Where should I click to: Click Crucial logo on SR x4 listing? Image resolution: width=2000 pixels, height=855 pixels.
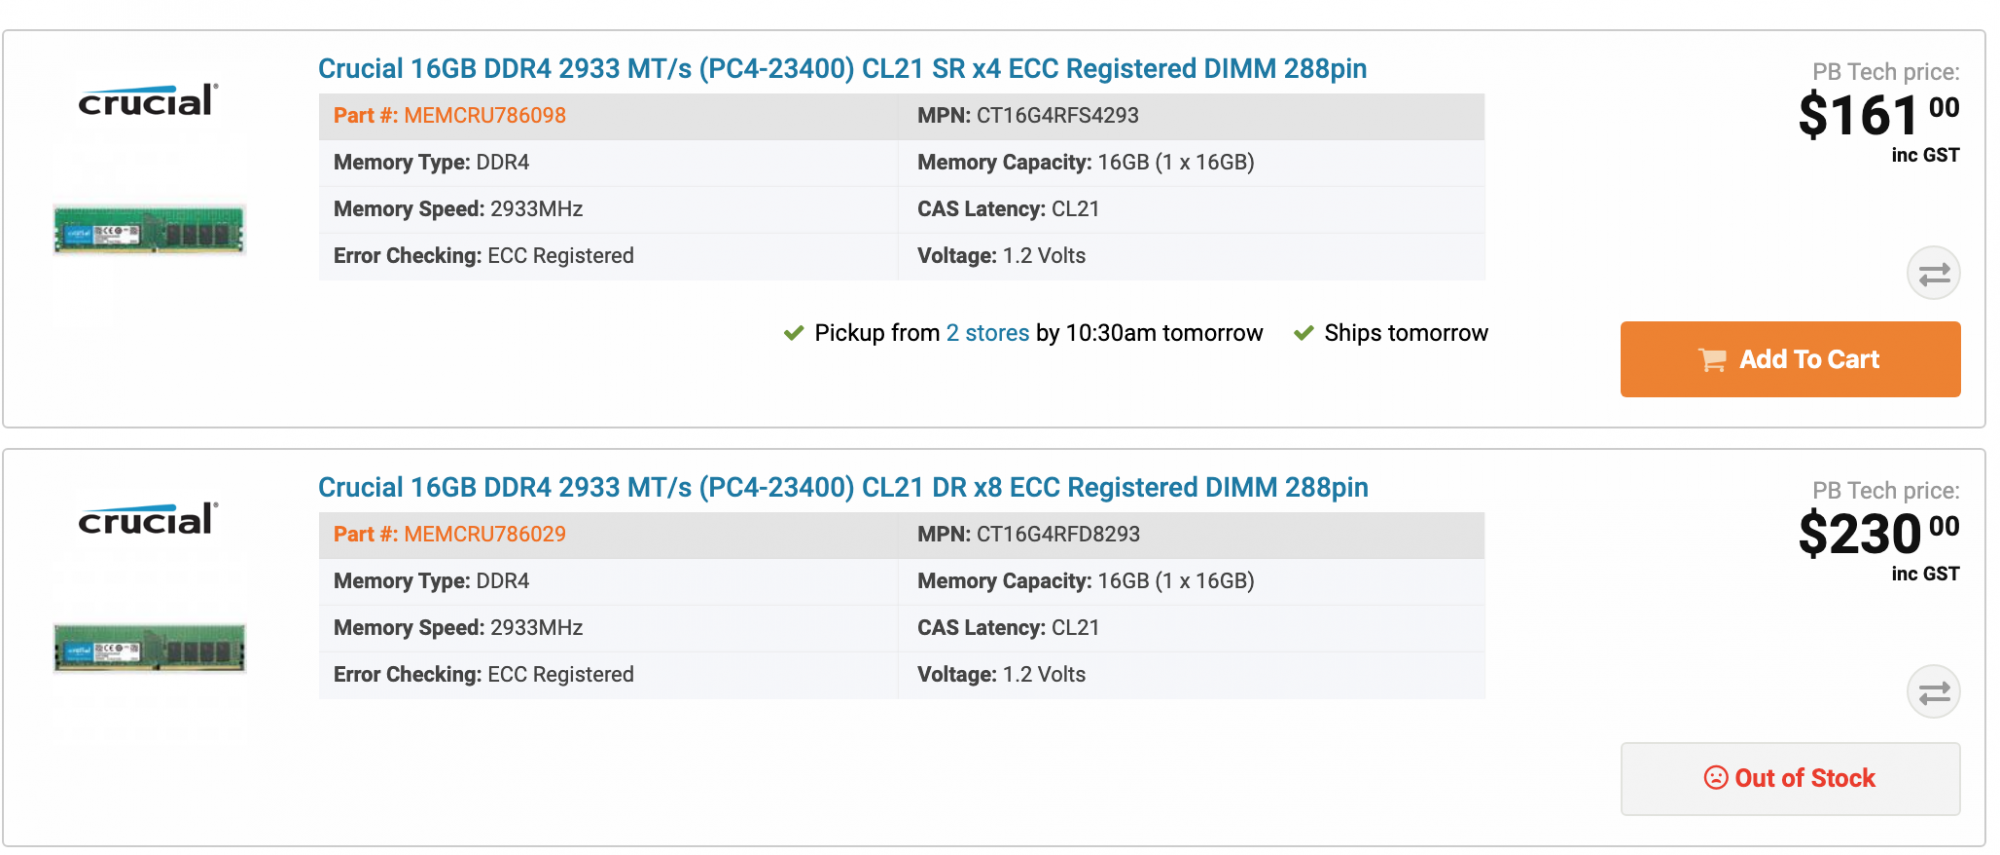(148, 100)
